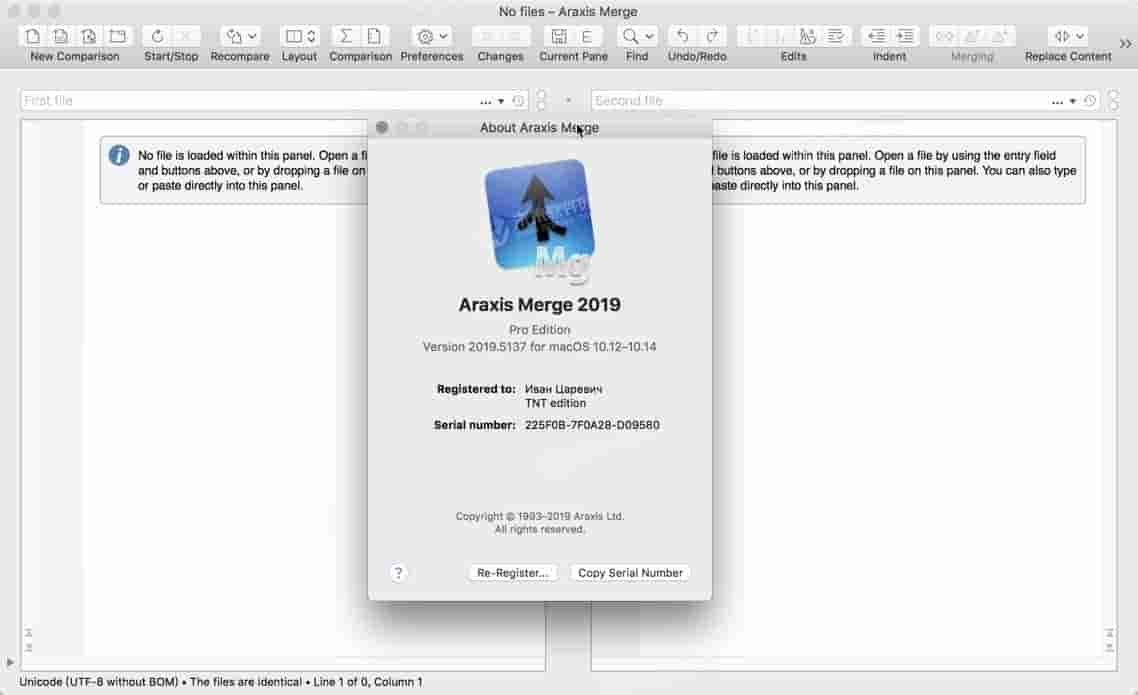Browse for second file with ellipsis button

[x=1057, y=102]
